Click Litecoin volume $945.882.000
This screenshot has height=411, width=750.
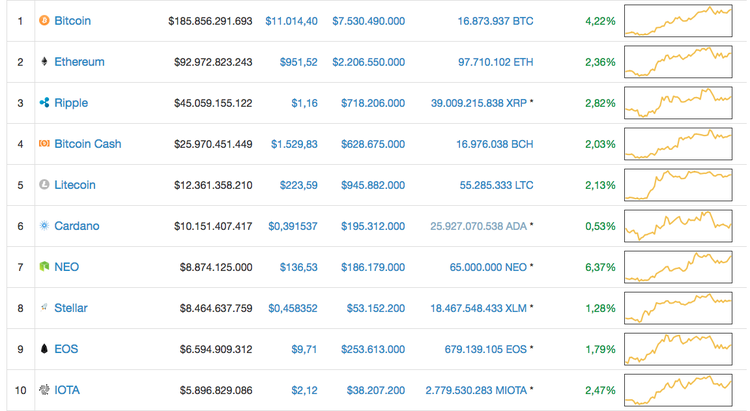pyautogui.click(x=373, y=185)
